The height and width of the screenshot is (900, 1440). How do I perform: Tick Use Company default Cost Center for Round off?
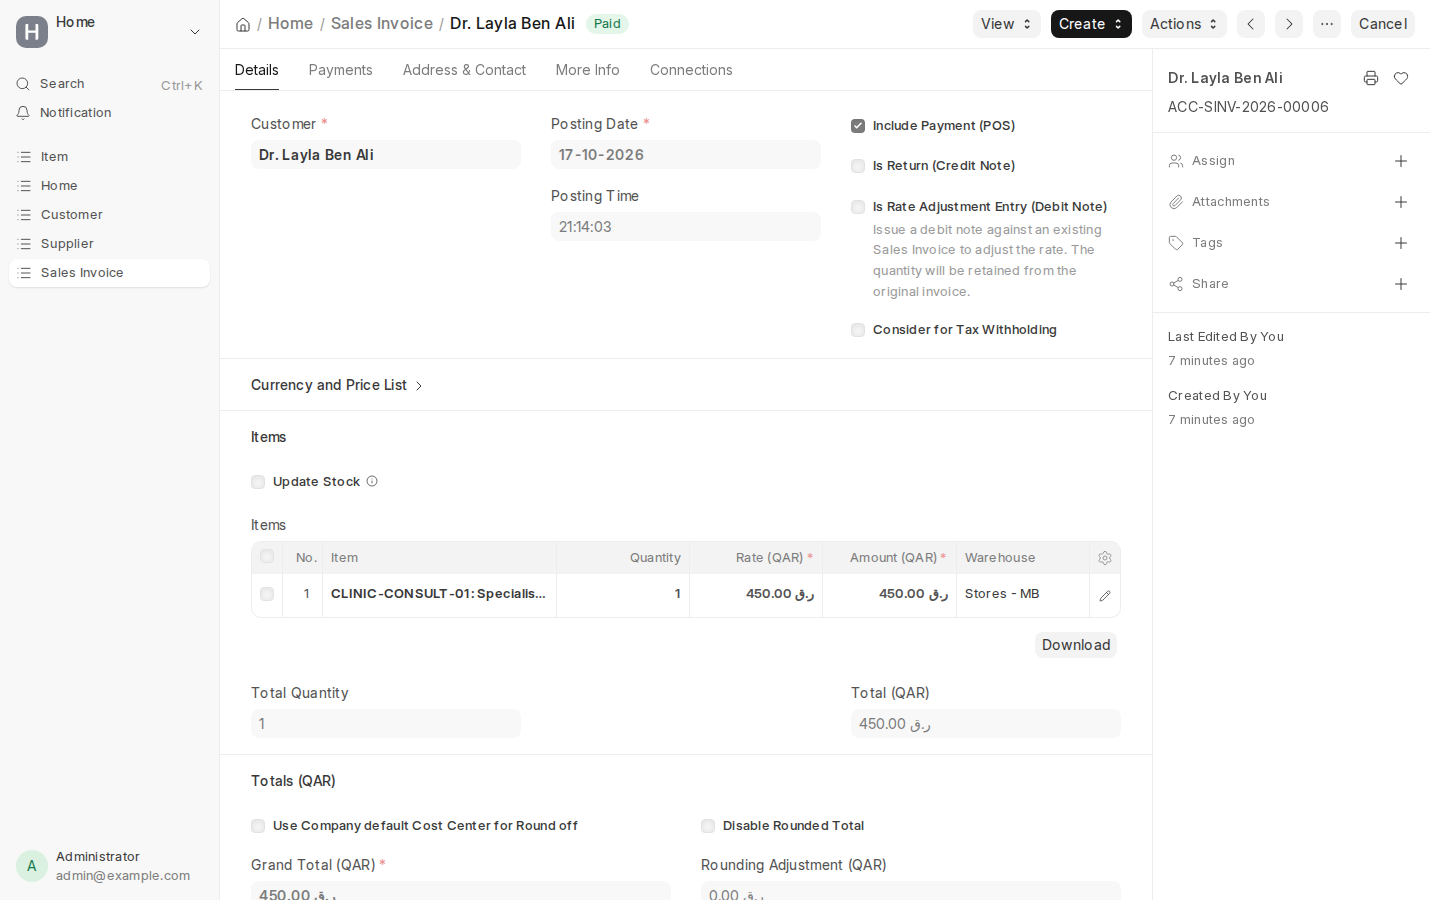pyautogui.click(x=258, y=826)
